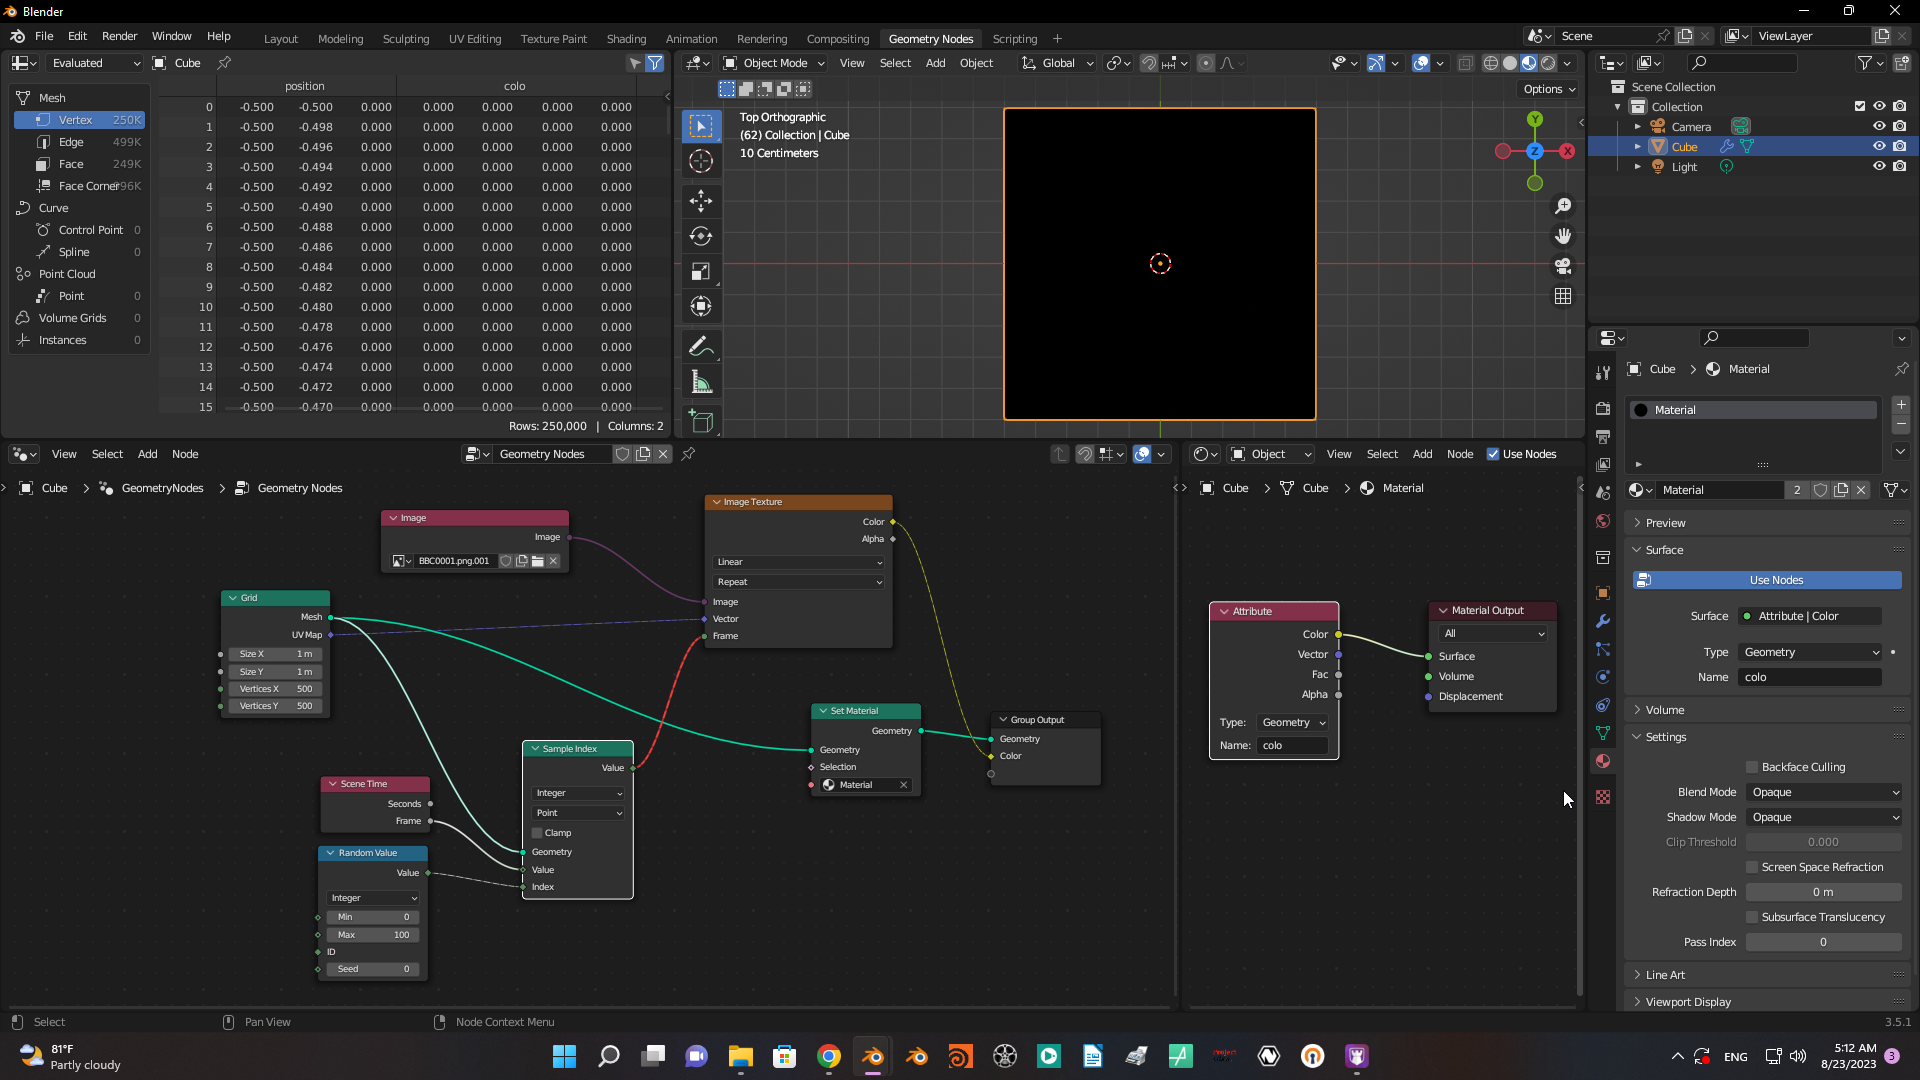The height and width of the screenshot is (1080, 1920).
Task: Click the Options button in viewport
Action: pos(1549,89)
